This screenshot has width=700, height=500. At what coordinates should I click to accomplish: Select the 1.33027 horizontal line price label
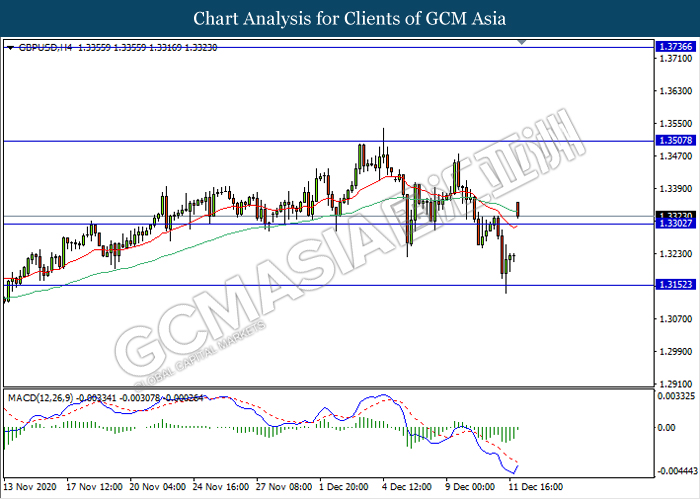[675, 223]
